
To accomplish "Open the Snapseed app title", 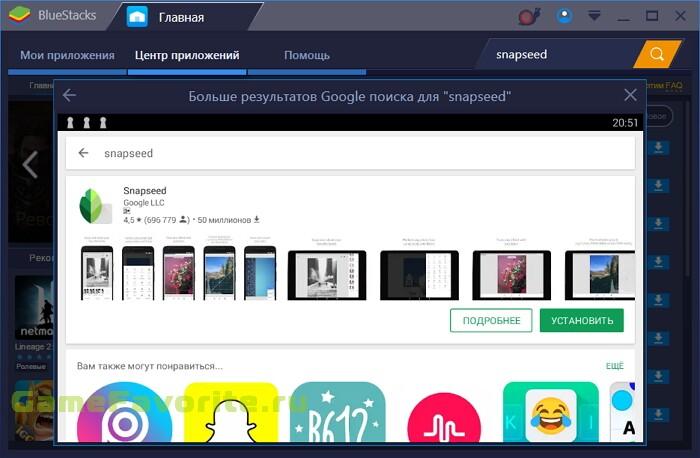I will pos(145,191).
